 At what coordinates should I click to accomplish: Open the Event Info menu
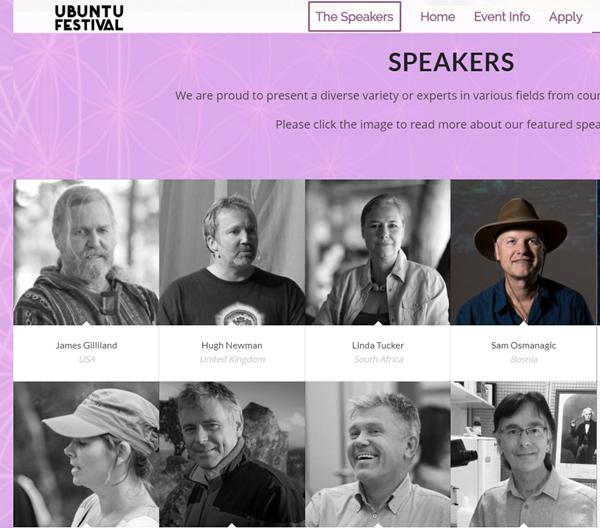point(502,17)
